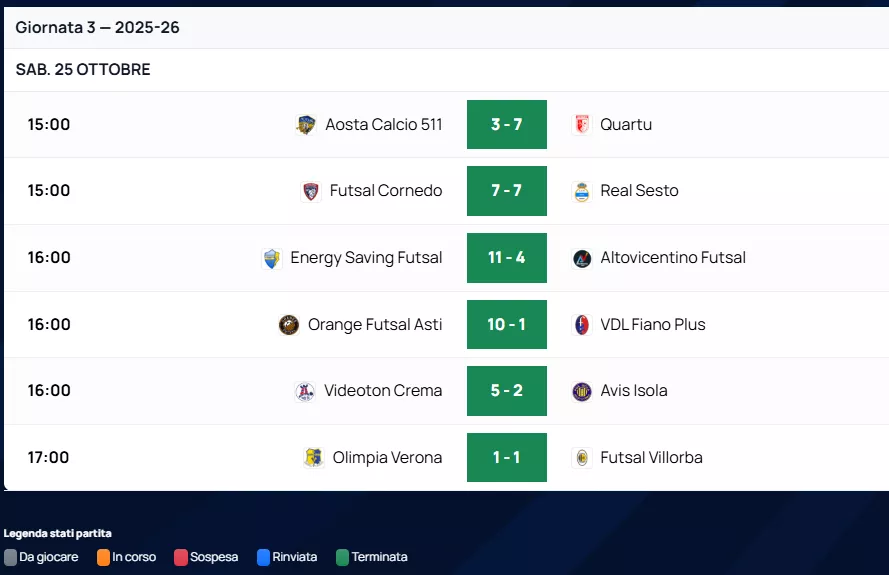Click the Futsal Cornedo team crest

click(x=311, y=191)
